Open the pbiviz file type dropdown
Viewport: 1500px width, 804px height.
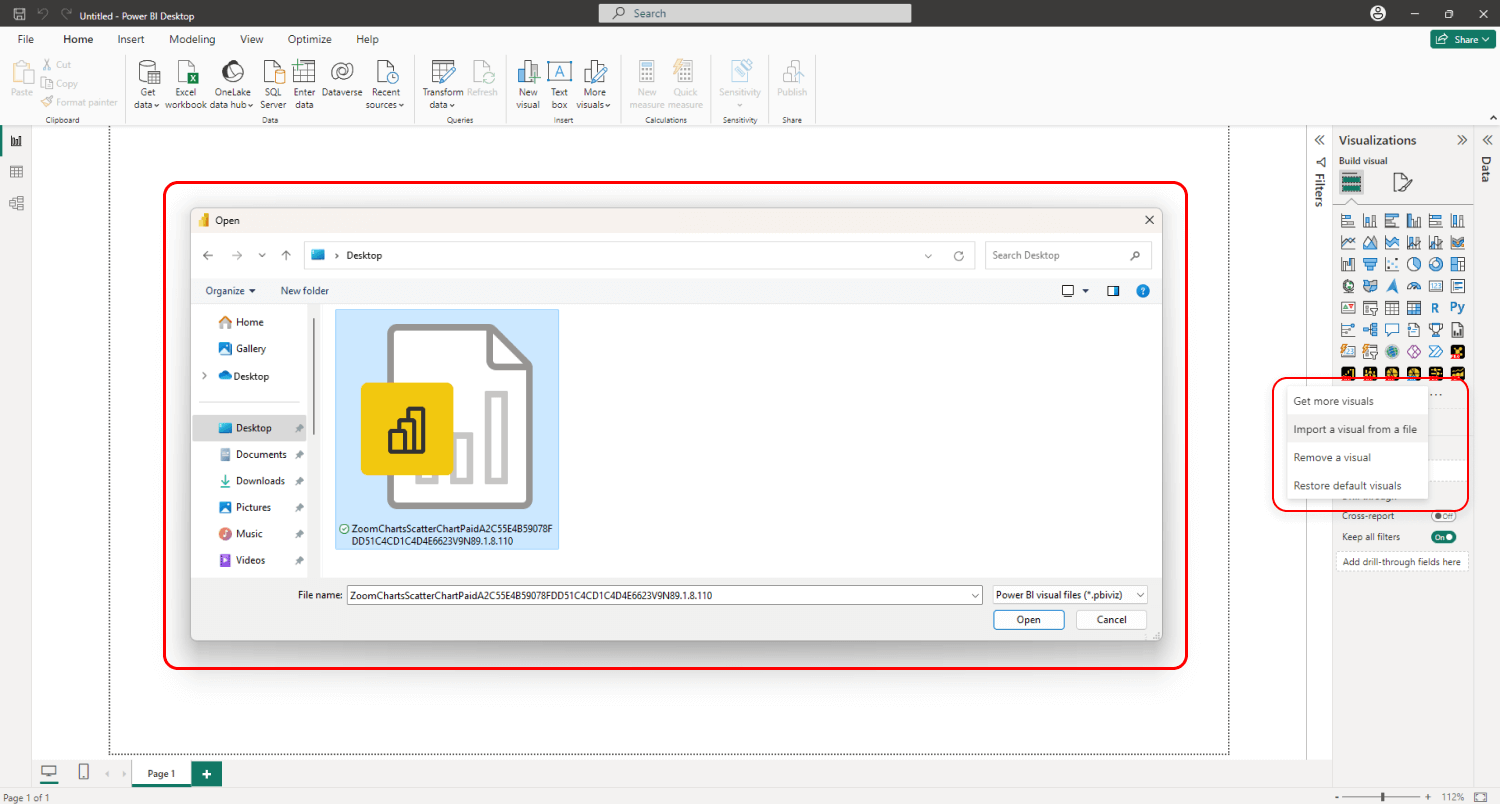[1068, 594]
